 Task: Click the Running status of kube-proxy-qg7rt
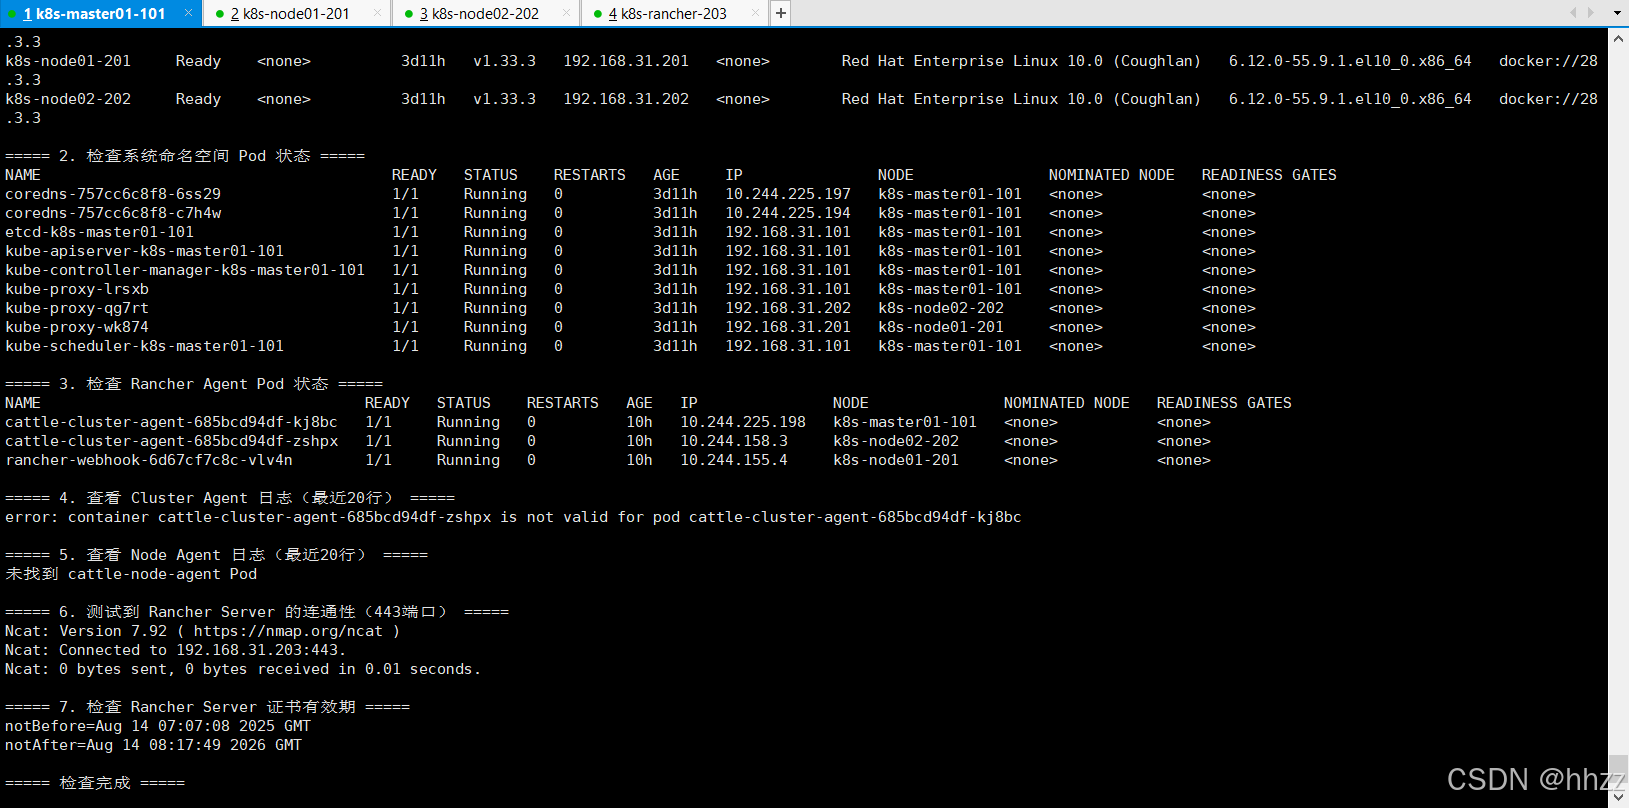(x=495, y=308)
